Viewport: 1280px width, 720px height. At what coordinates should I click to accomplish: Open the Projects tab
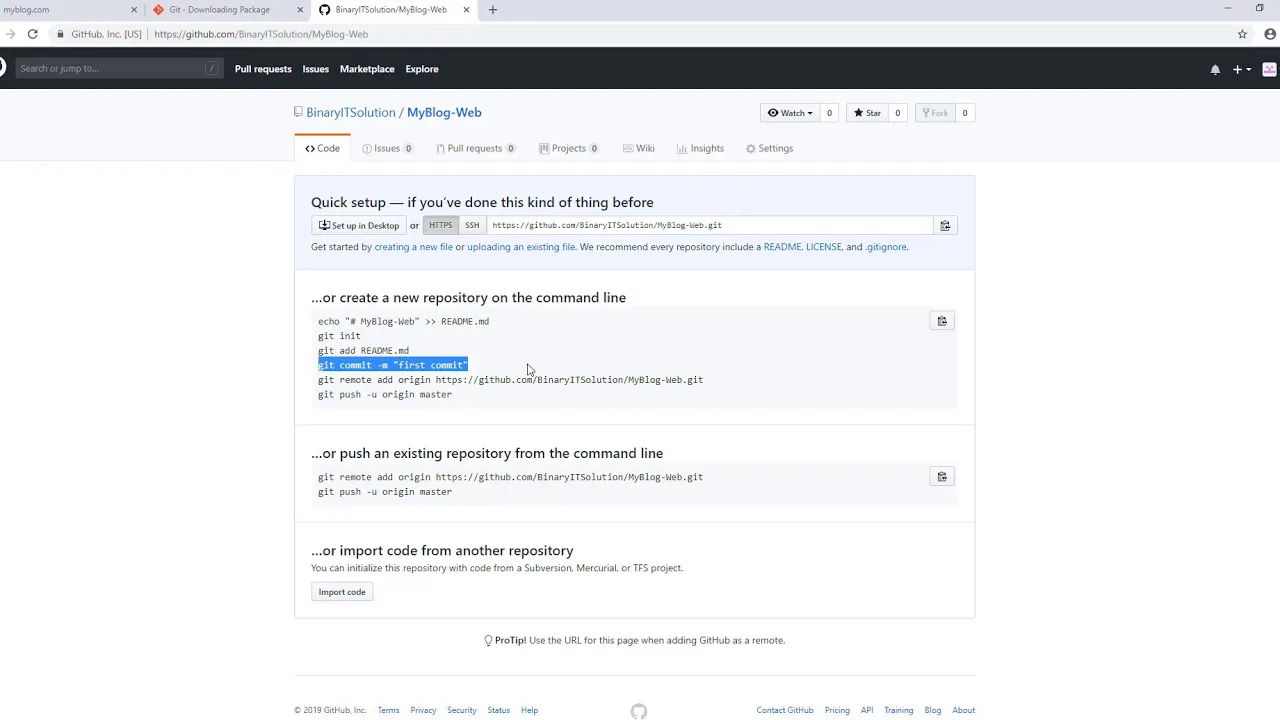pyautogui.click(x=568, y=148)
